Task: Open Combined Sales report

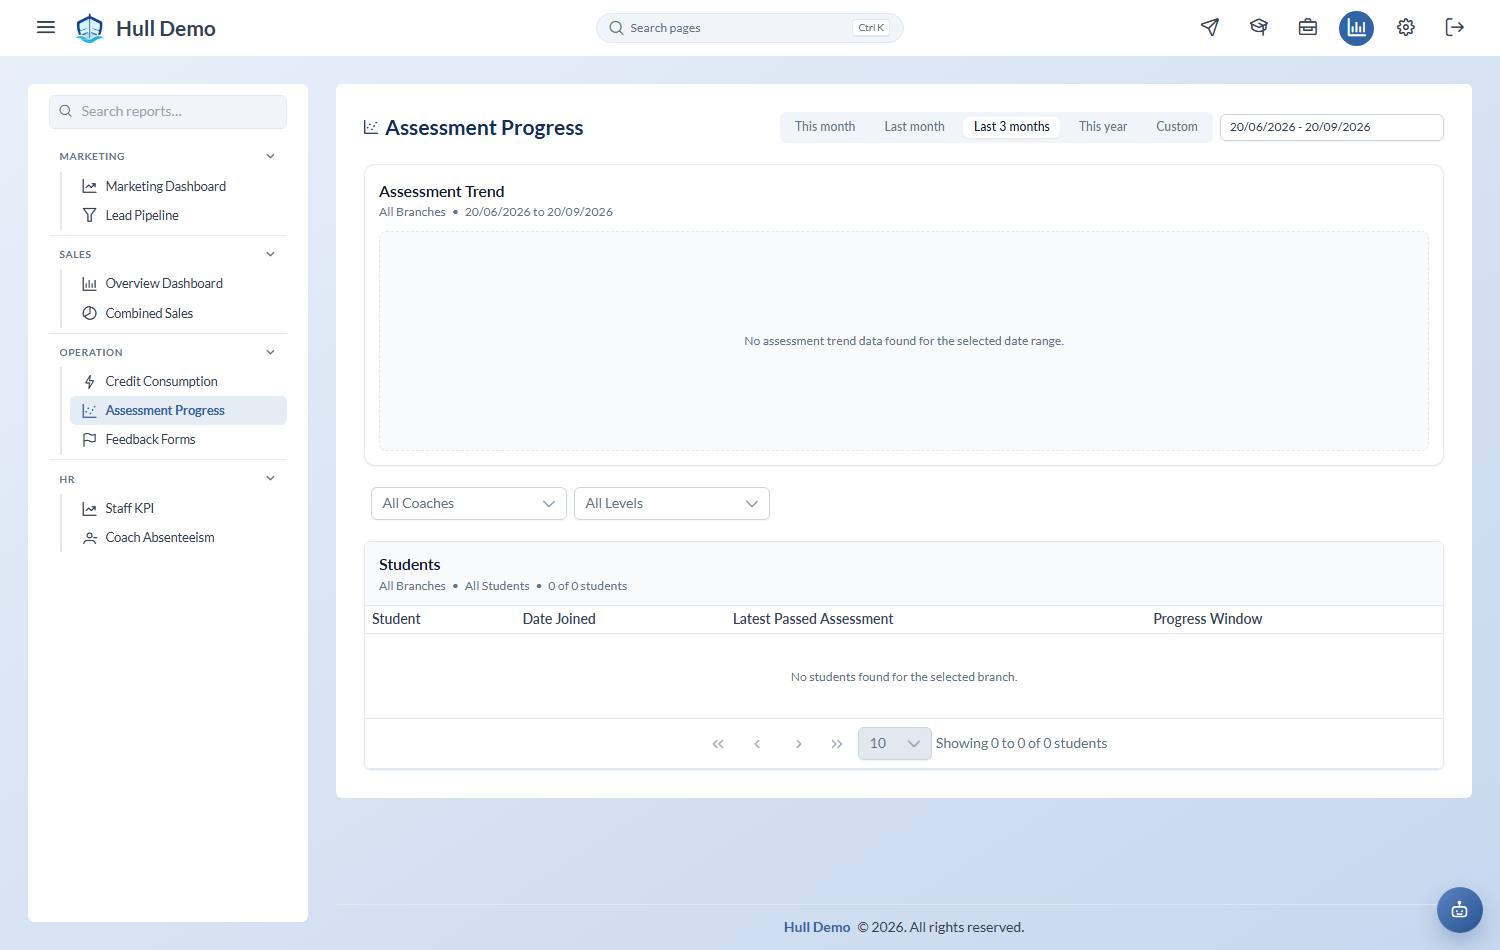Action: (178, 313)
